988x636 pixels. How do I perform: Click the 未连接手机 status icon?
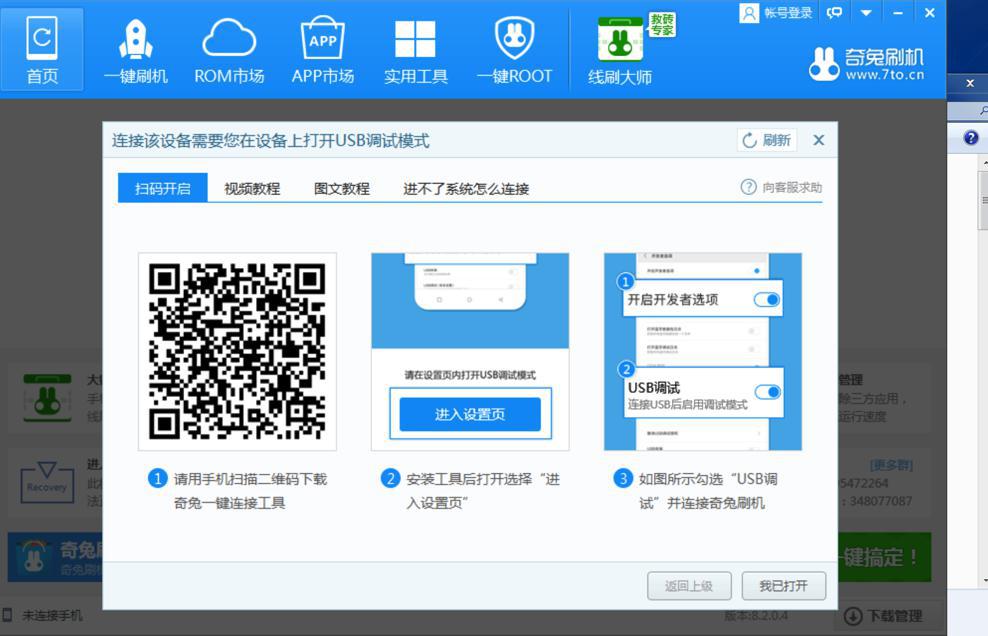[8, 615]
